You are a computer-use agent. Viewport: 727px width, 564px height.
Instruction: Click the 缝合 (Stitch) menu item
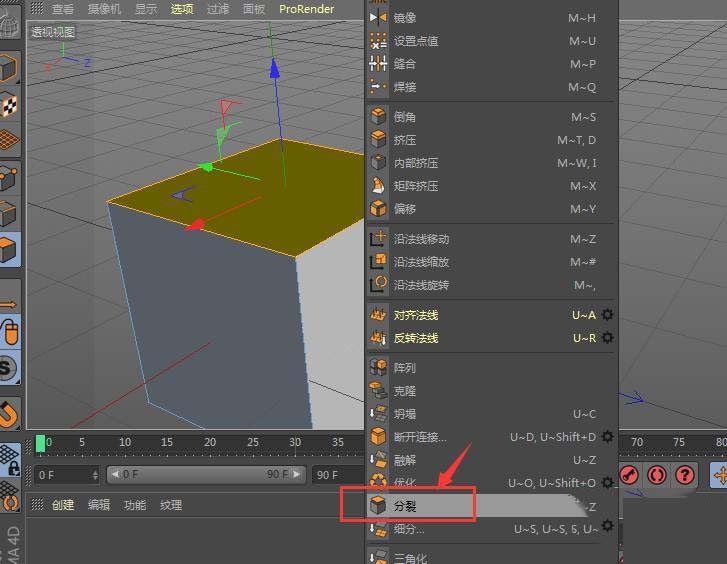pyautogui.click(x=491, y=64)
